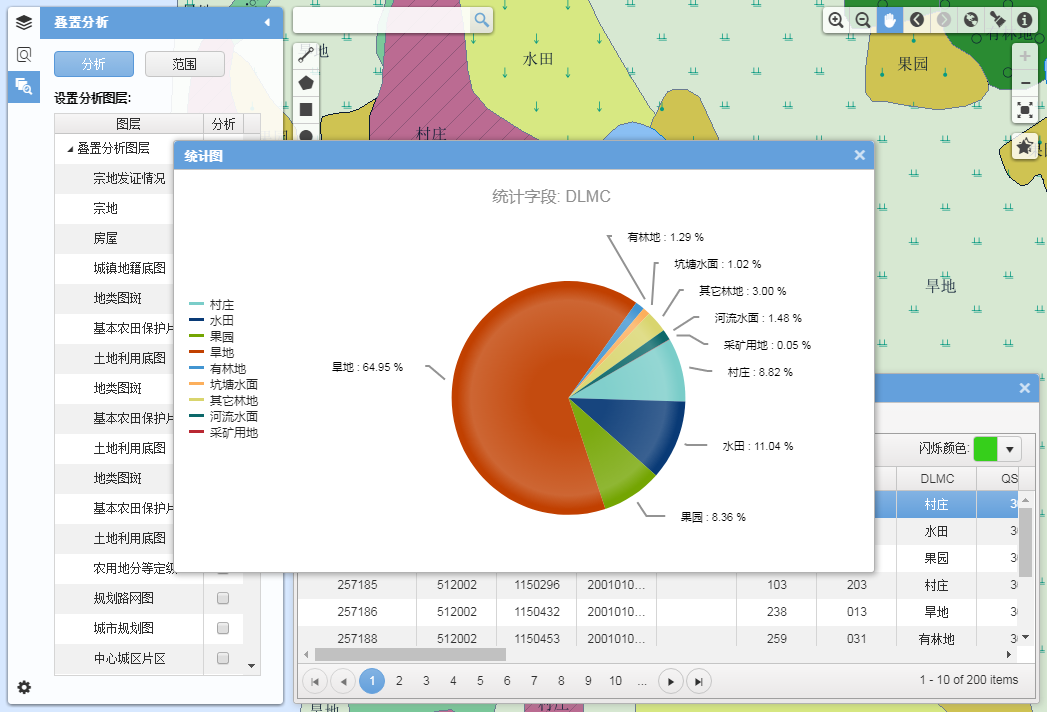Click layer list scroll down arrow

point(252,665)
